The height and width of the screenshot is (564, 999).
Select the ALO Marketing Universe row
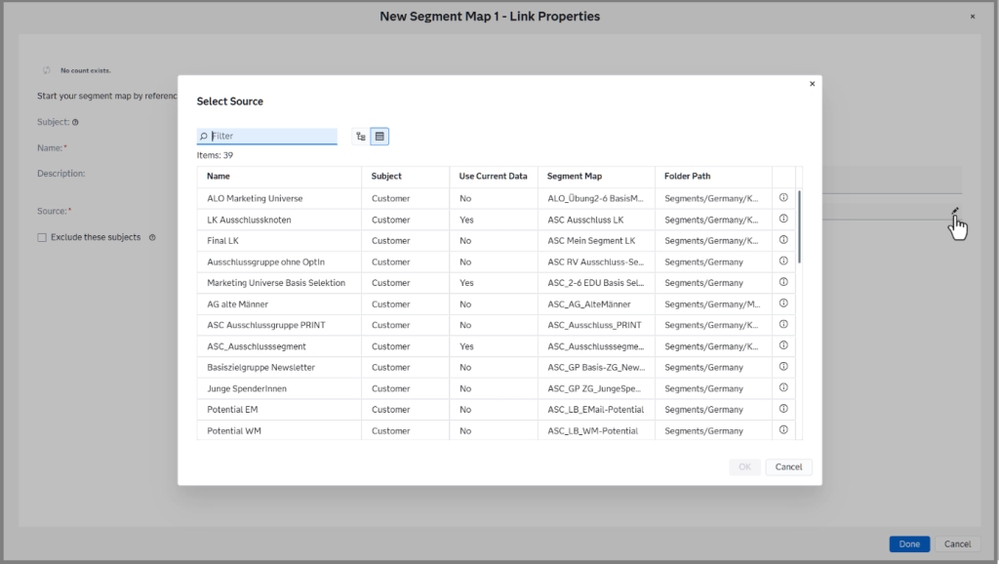pos(496,198)
